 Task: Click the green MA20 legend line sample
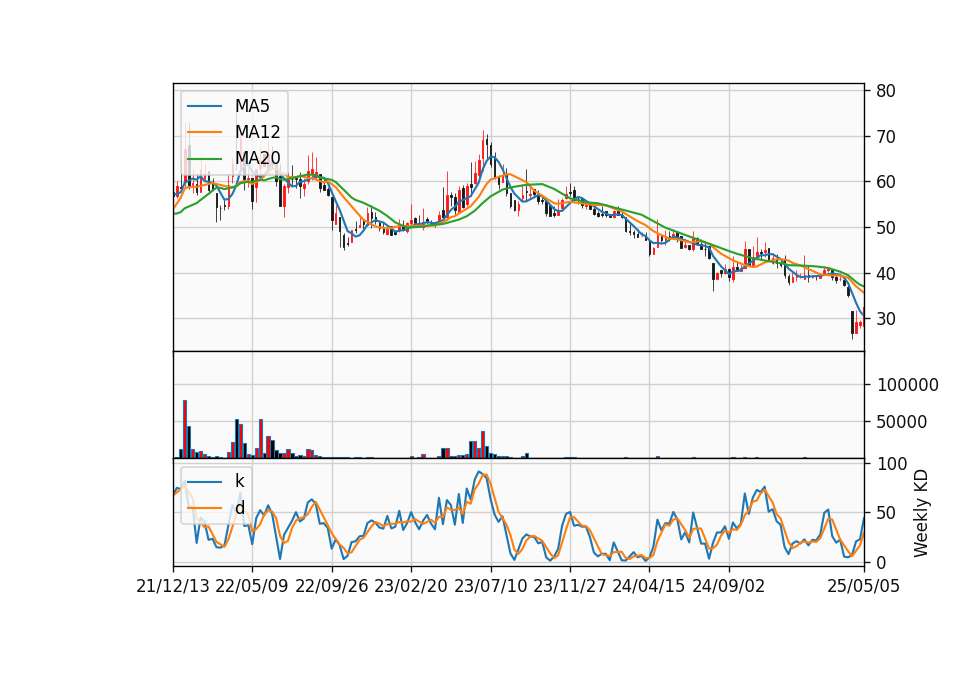pyautogui.click(x=204, y=158)
